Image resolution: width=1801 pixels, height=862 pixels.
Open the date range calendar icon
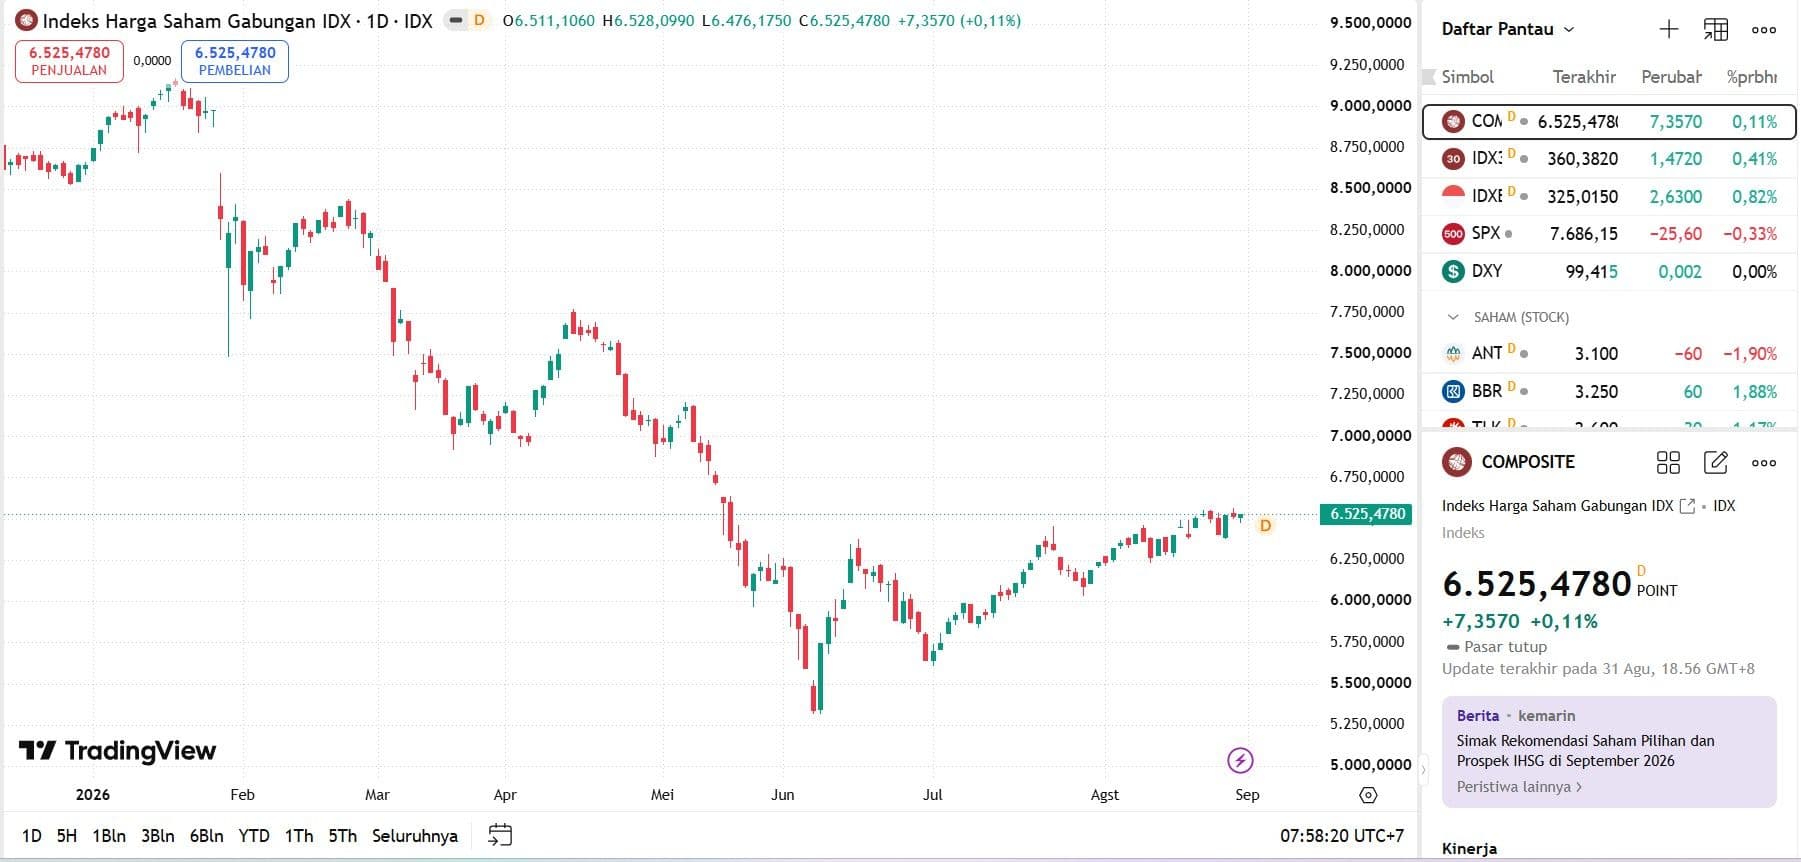click(500, 835)
